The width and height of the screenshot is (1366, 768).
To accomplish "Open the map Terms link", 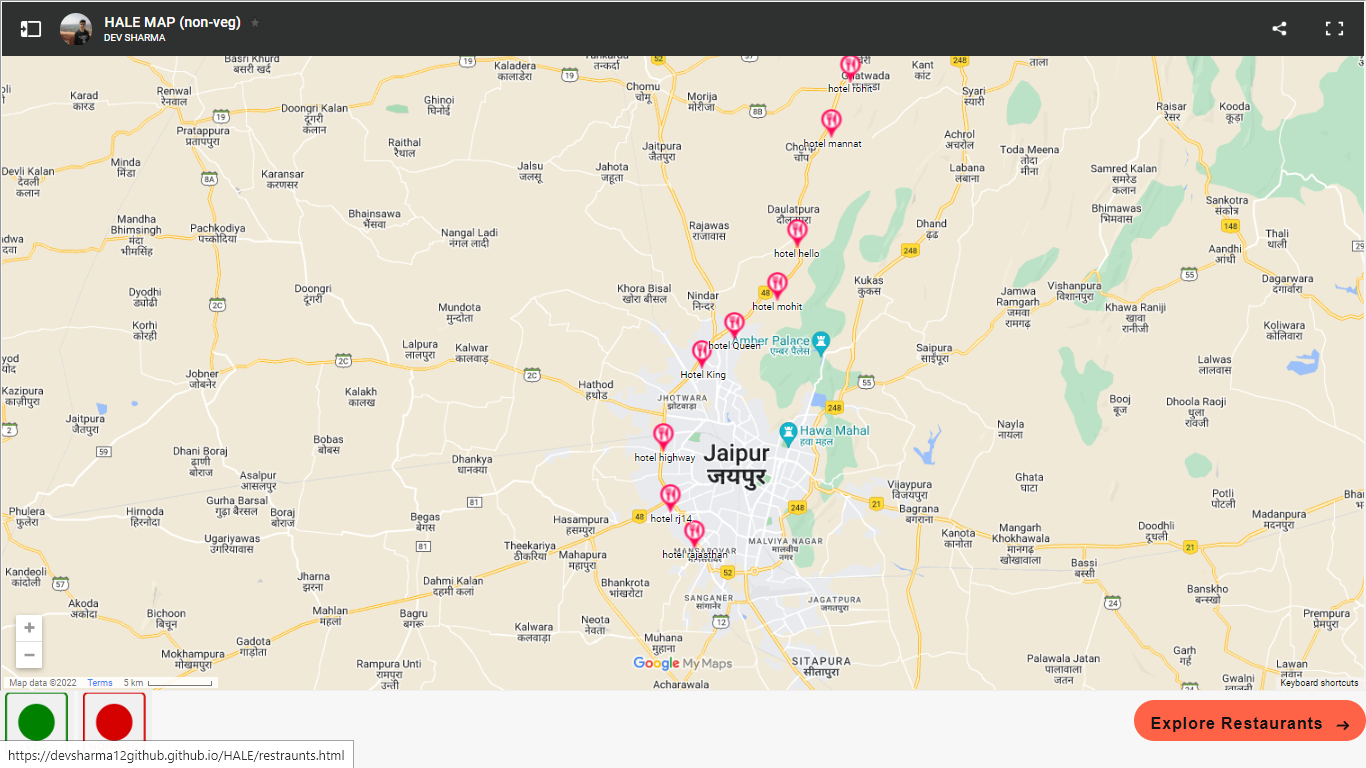I will (100, 683).
